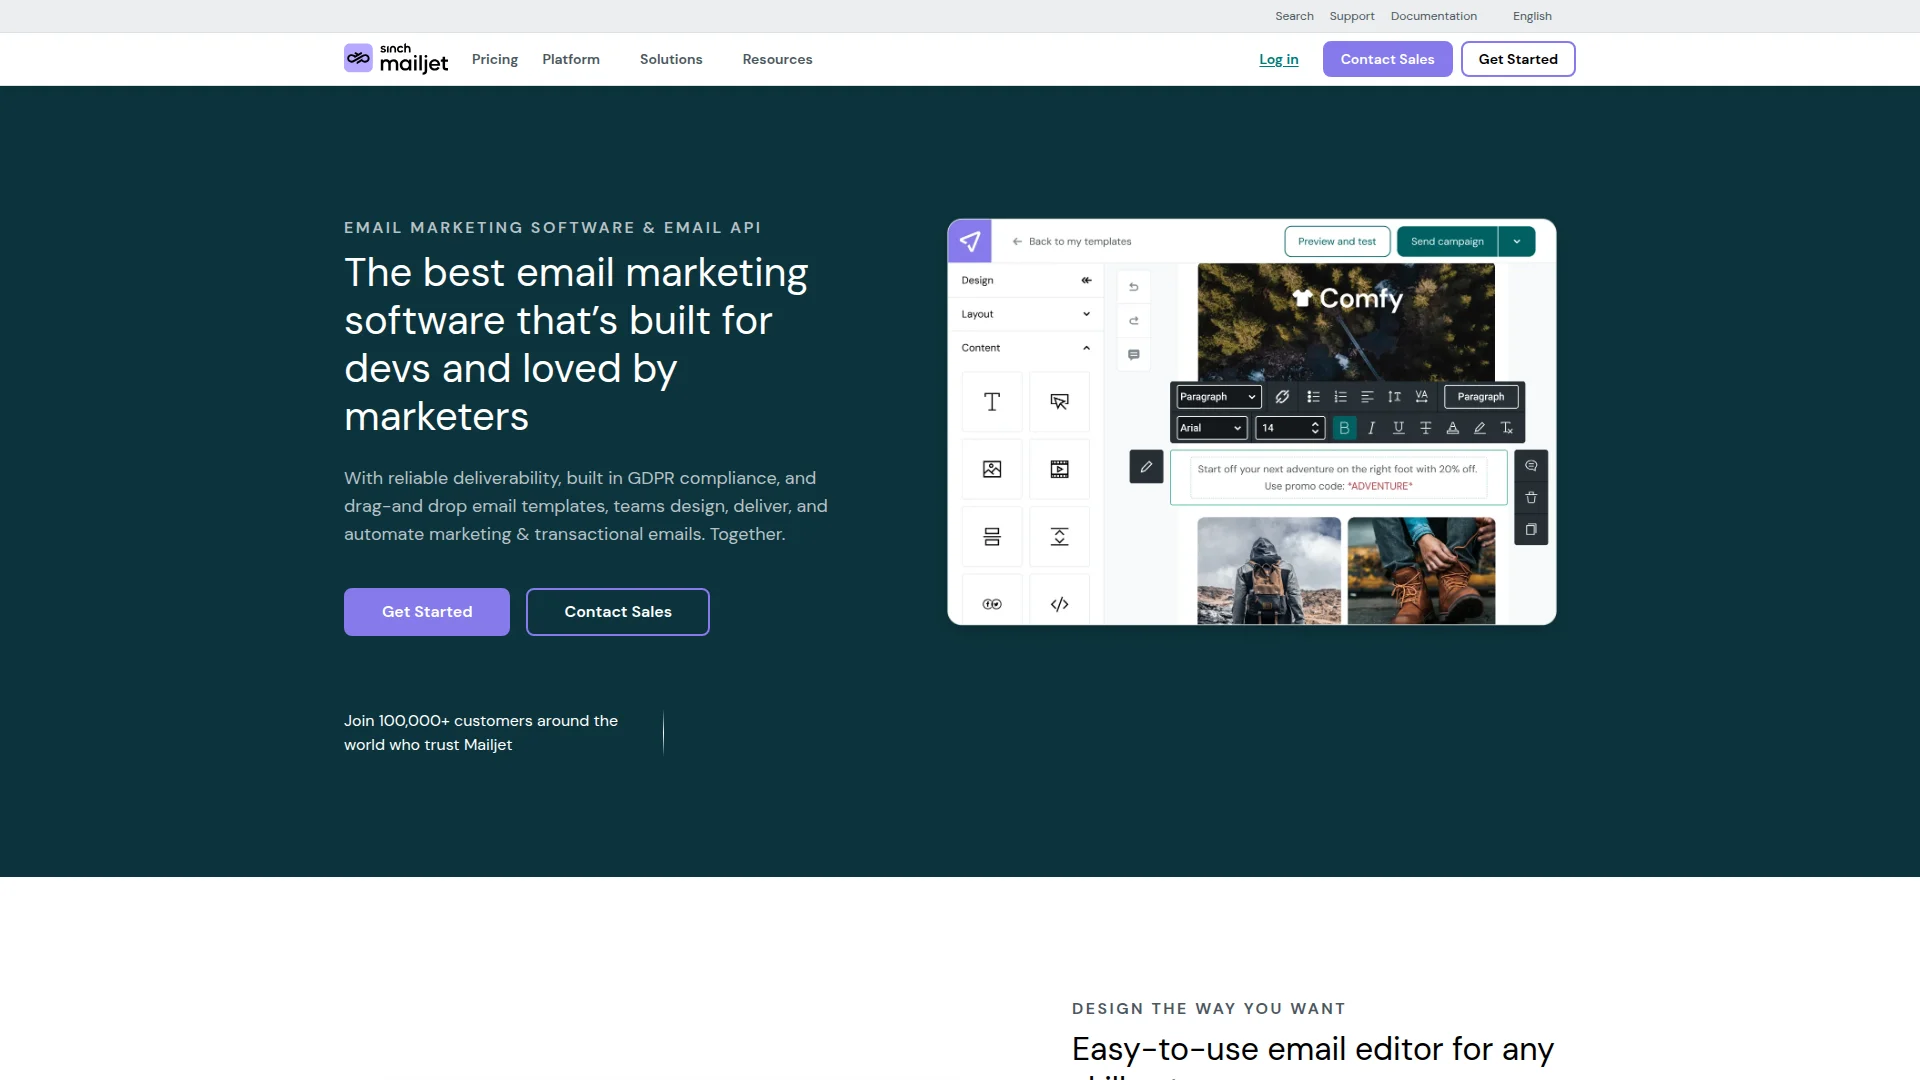Open the Solutions menu

[671, 59]
